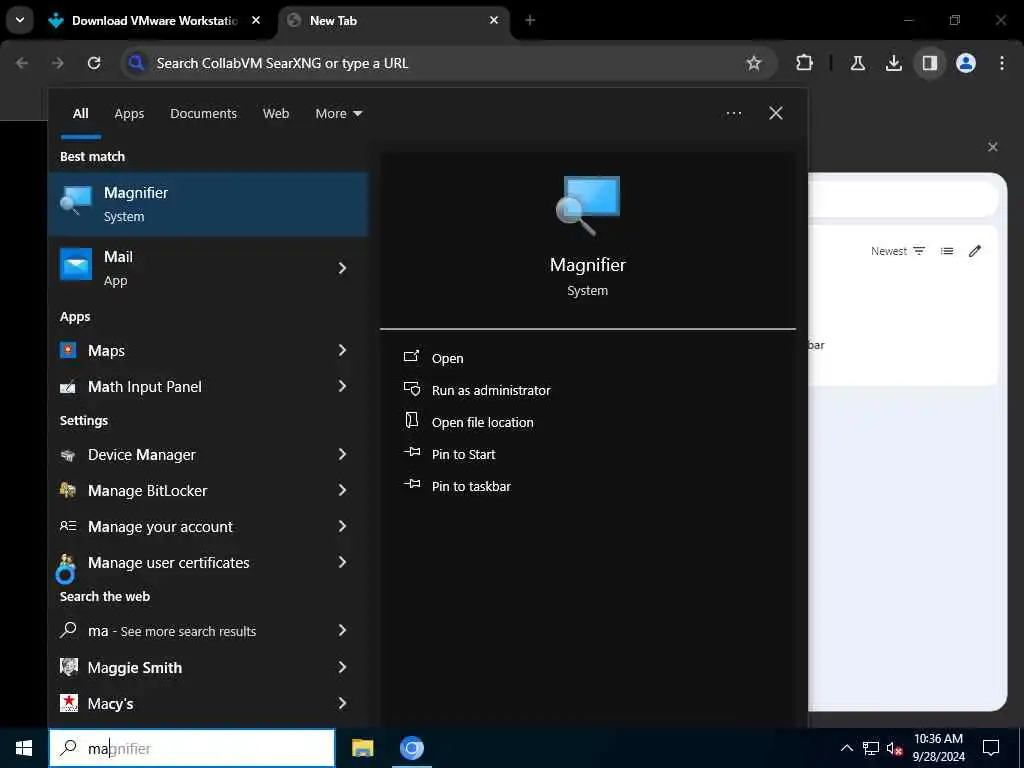Expand Maggie Smith web result arrow
This screenshot has width=1024, height=768.
(342, 667)
